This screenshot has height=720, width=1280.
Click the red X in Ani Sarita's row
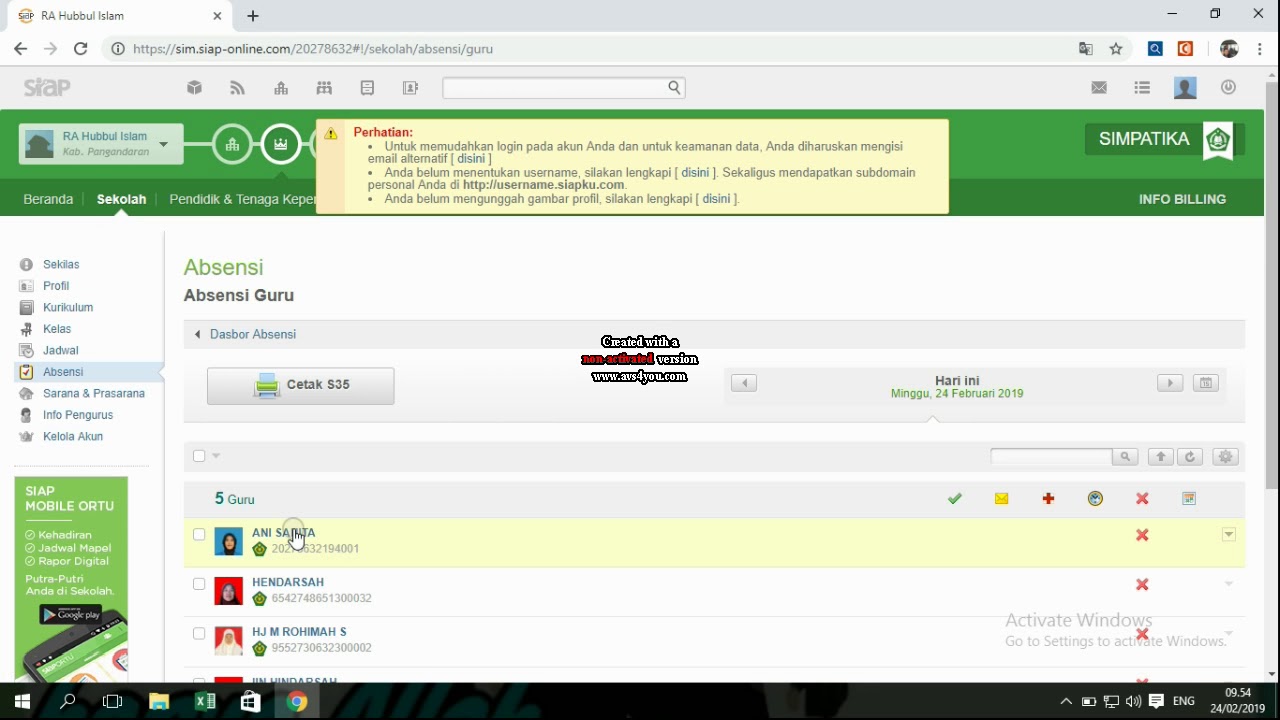(1142, 535)
